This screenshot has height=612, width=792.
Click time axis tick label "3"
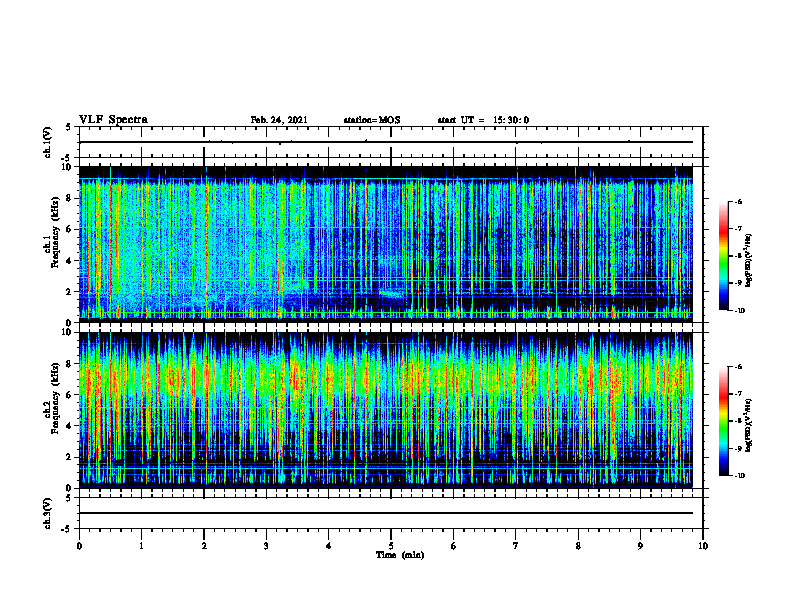pos(266,546)
